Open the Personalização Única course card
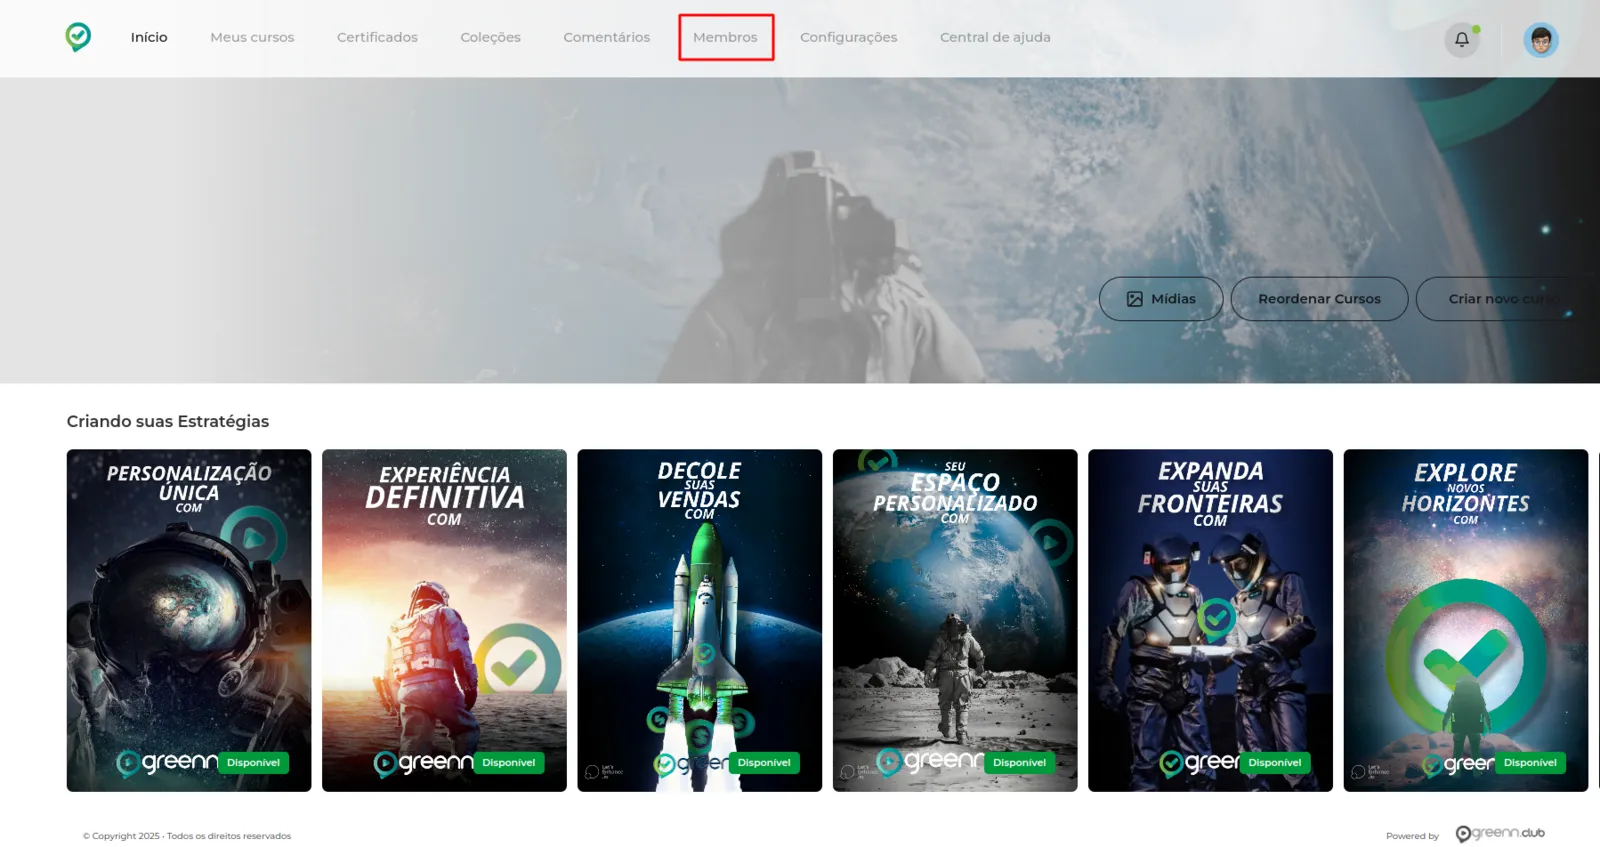Image resolution: width=1600 pixels, height=847 pixels. click(189, 620)
